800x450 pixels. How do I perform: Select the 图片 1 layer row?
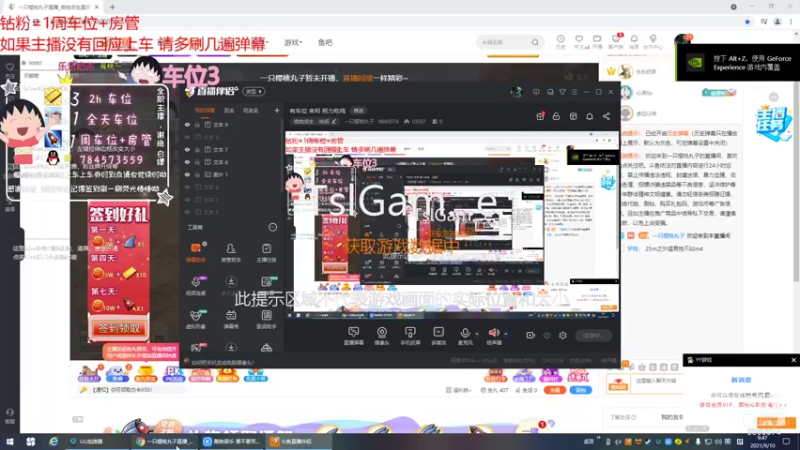pyautogui.click(x=232, y=174)
